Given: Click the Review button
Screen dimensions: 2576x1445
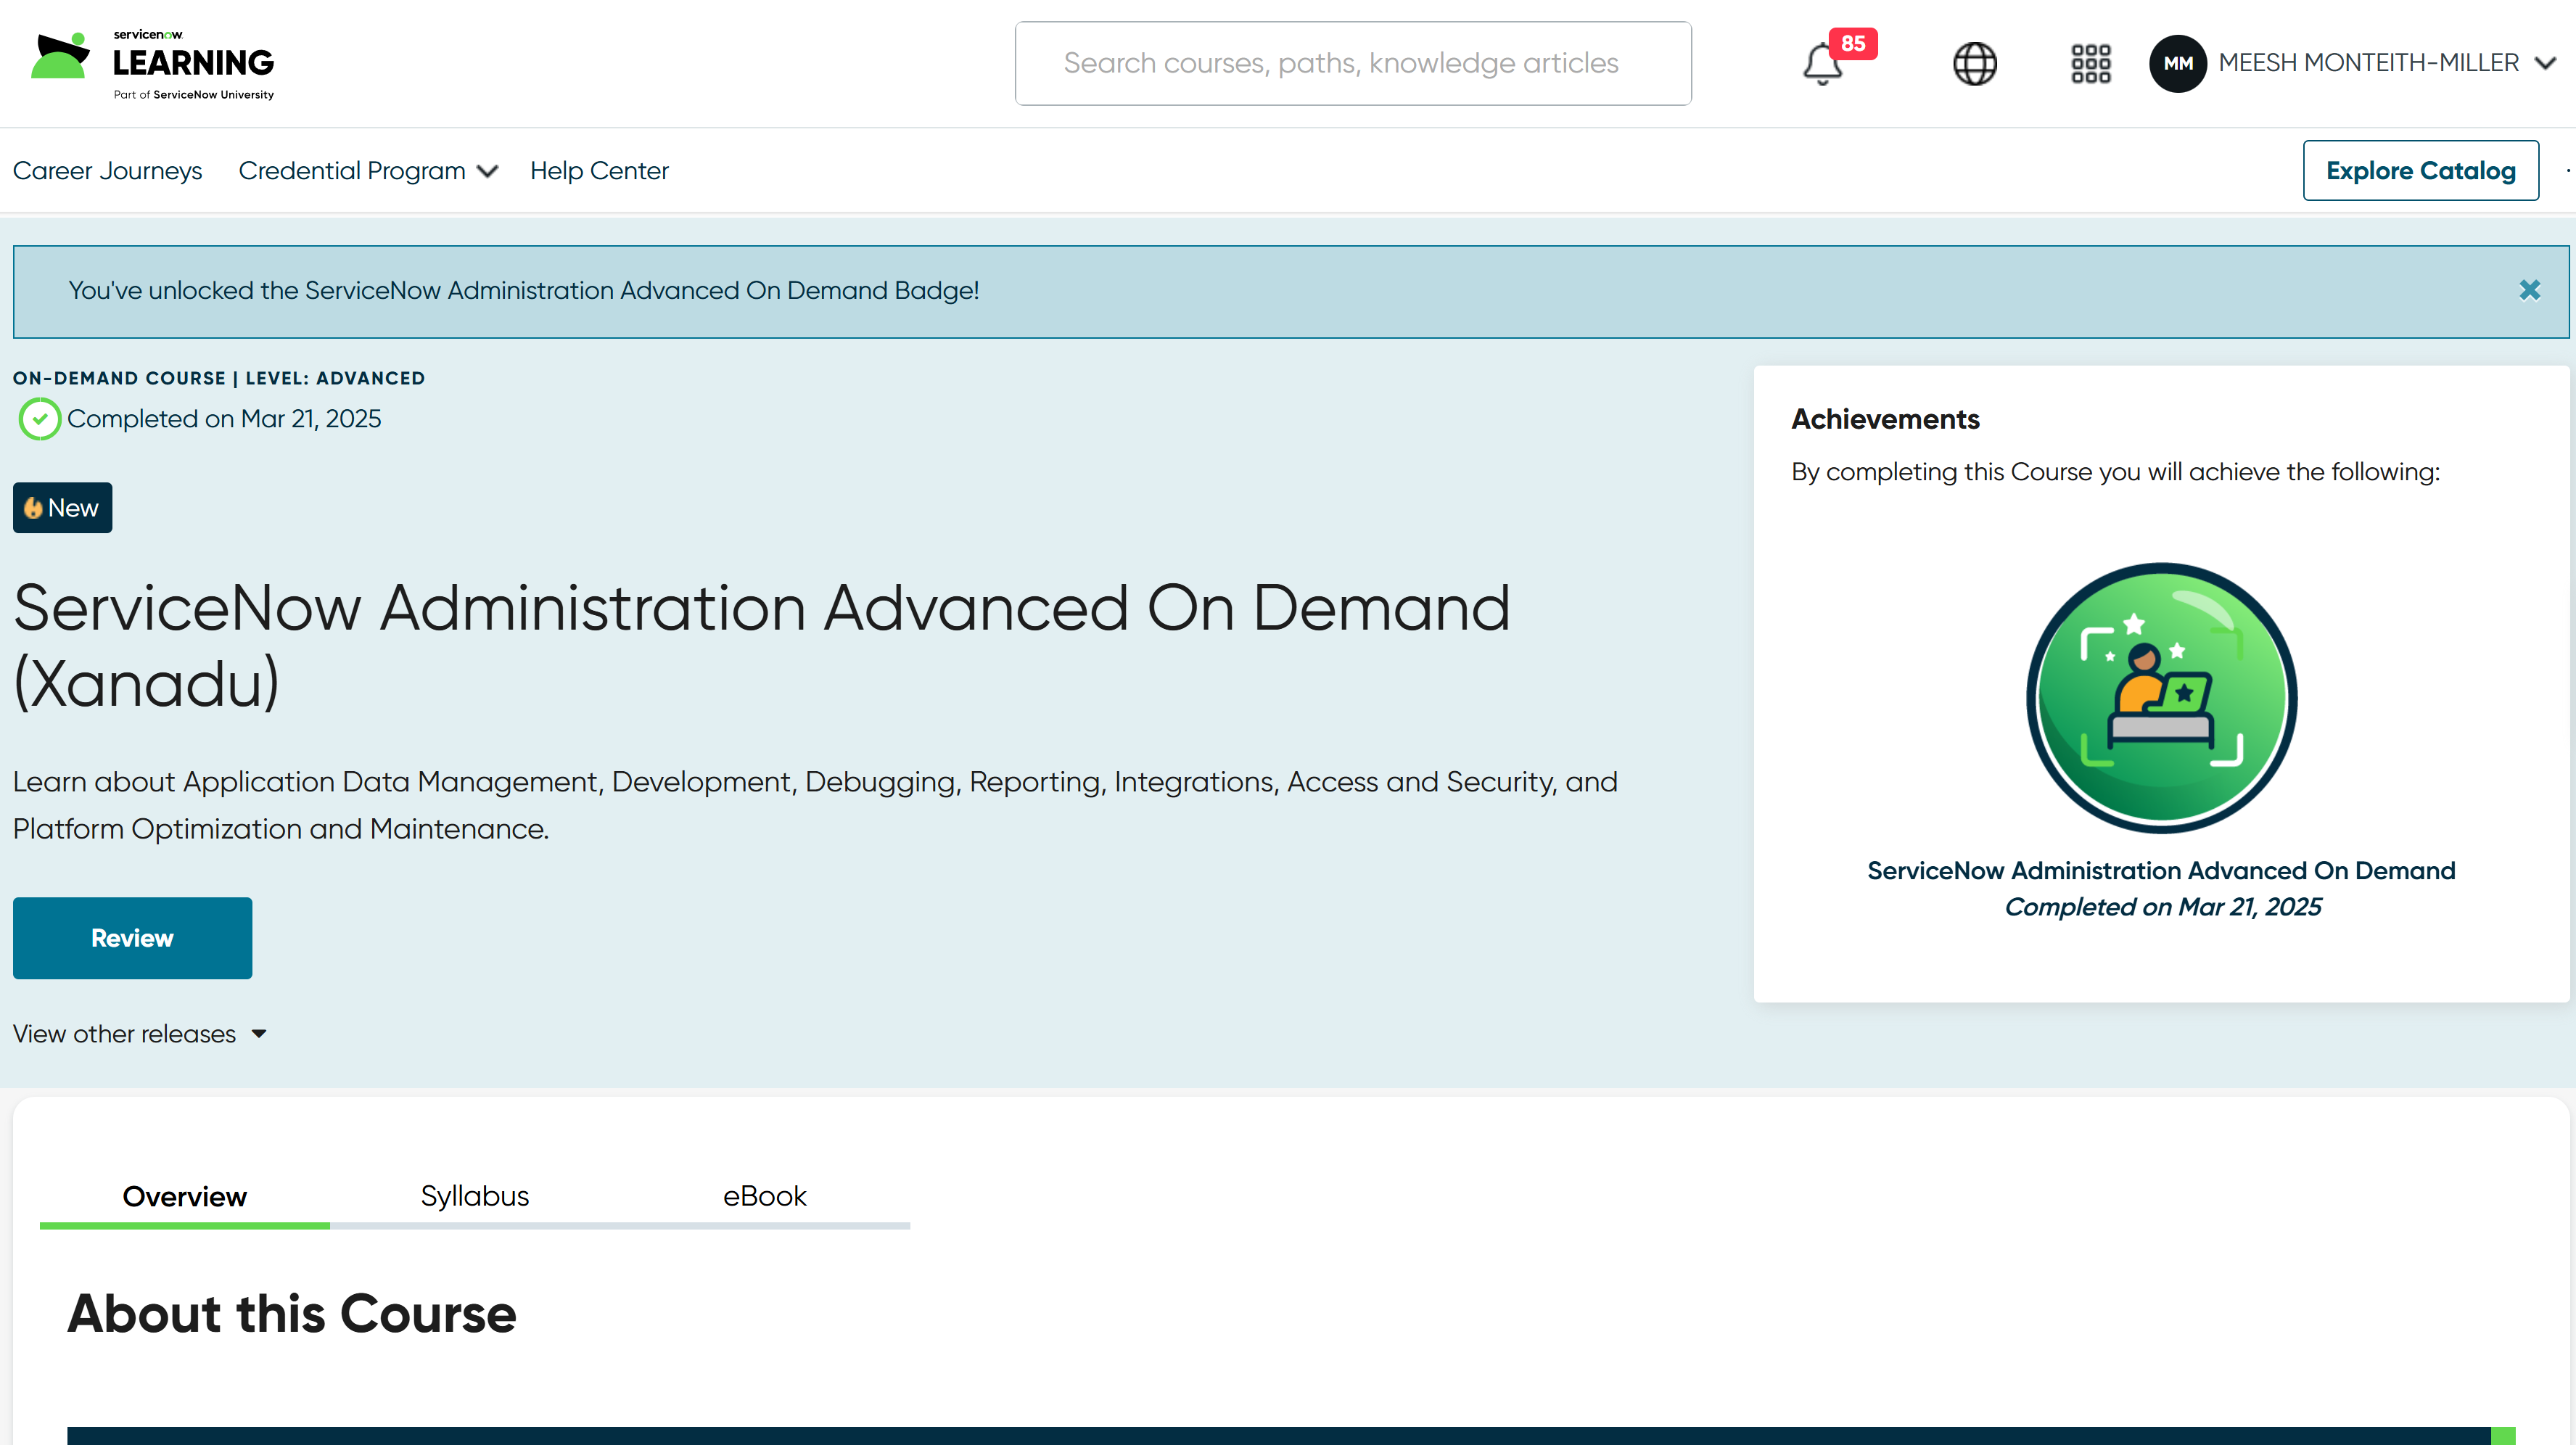Looking at the screenshot, I should (x=132, y=938).
